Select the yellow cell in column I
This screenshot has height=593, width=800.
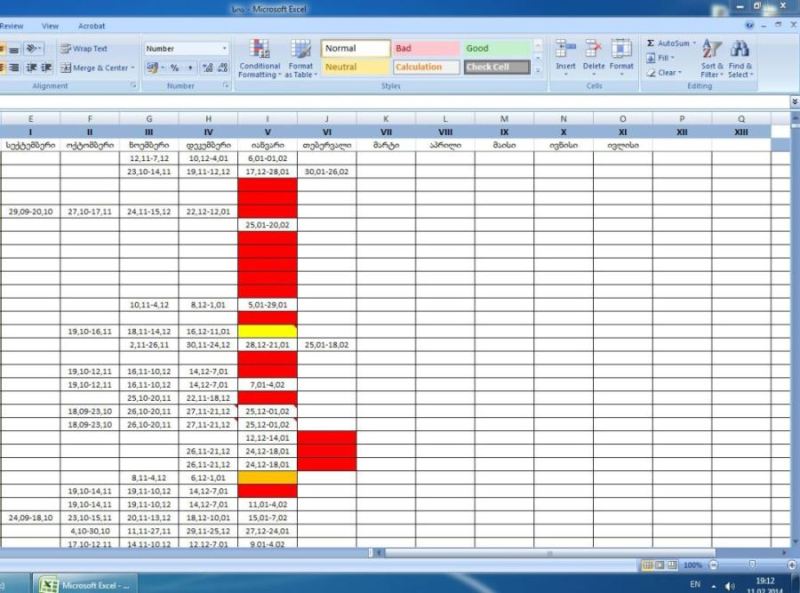pos(267,331)
